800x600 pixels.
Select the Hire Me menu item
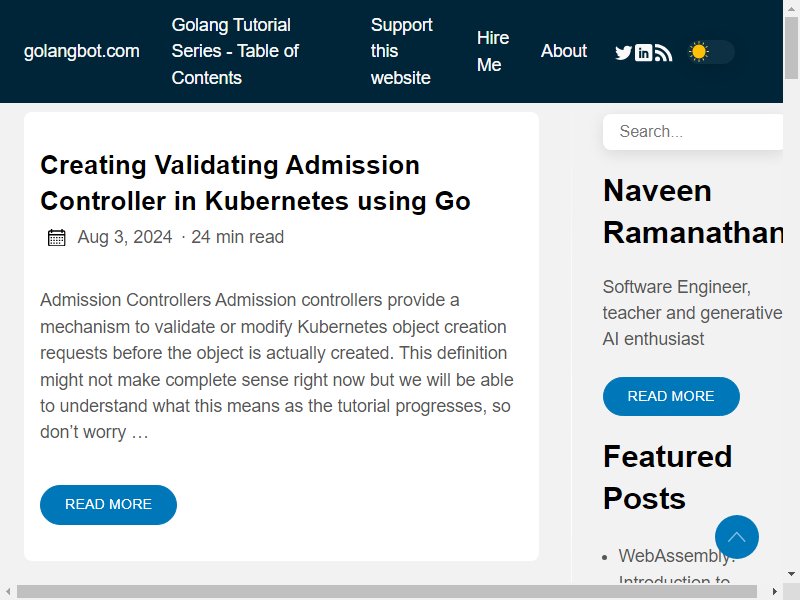493,51
